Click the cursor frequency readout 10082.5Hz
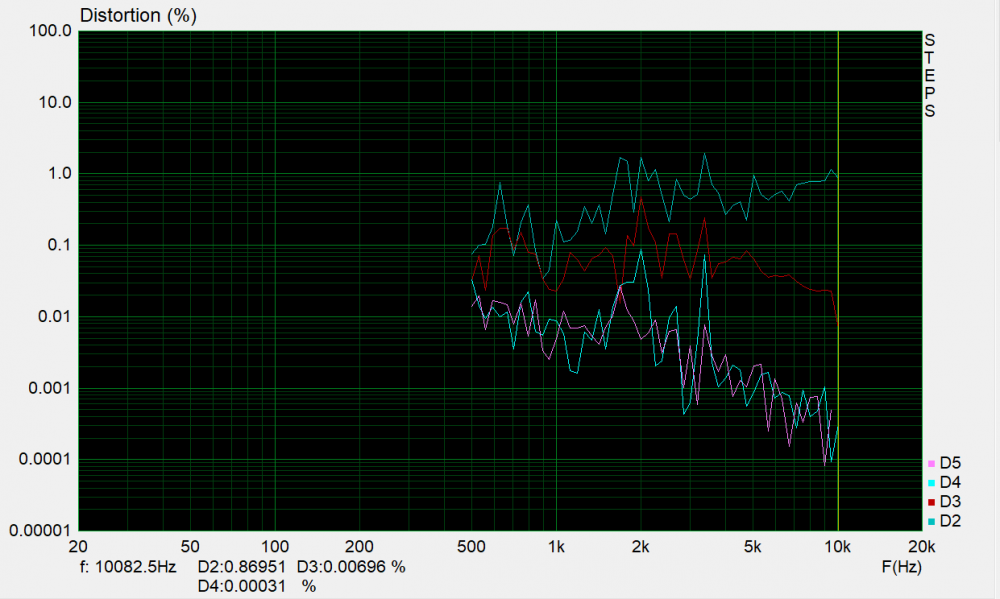 coord(127,567)
